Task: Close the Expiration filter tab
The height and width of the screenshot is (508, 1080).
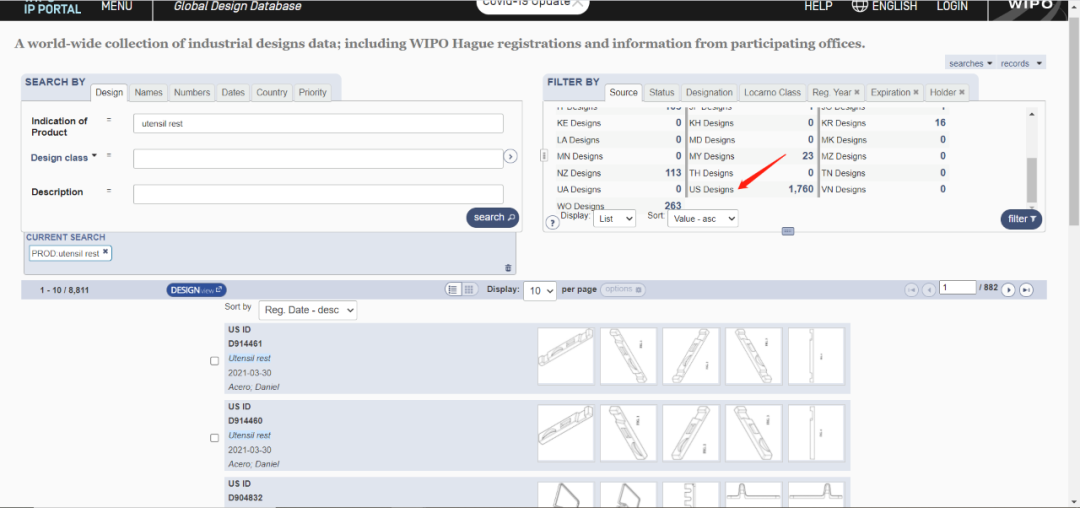Action: tap(916, 92)
